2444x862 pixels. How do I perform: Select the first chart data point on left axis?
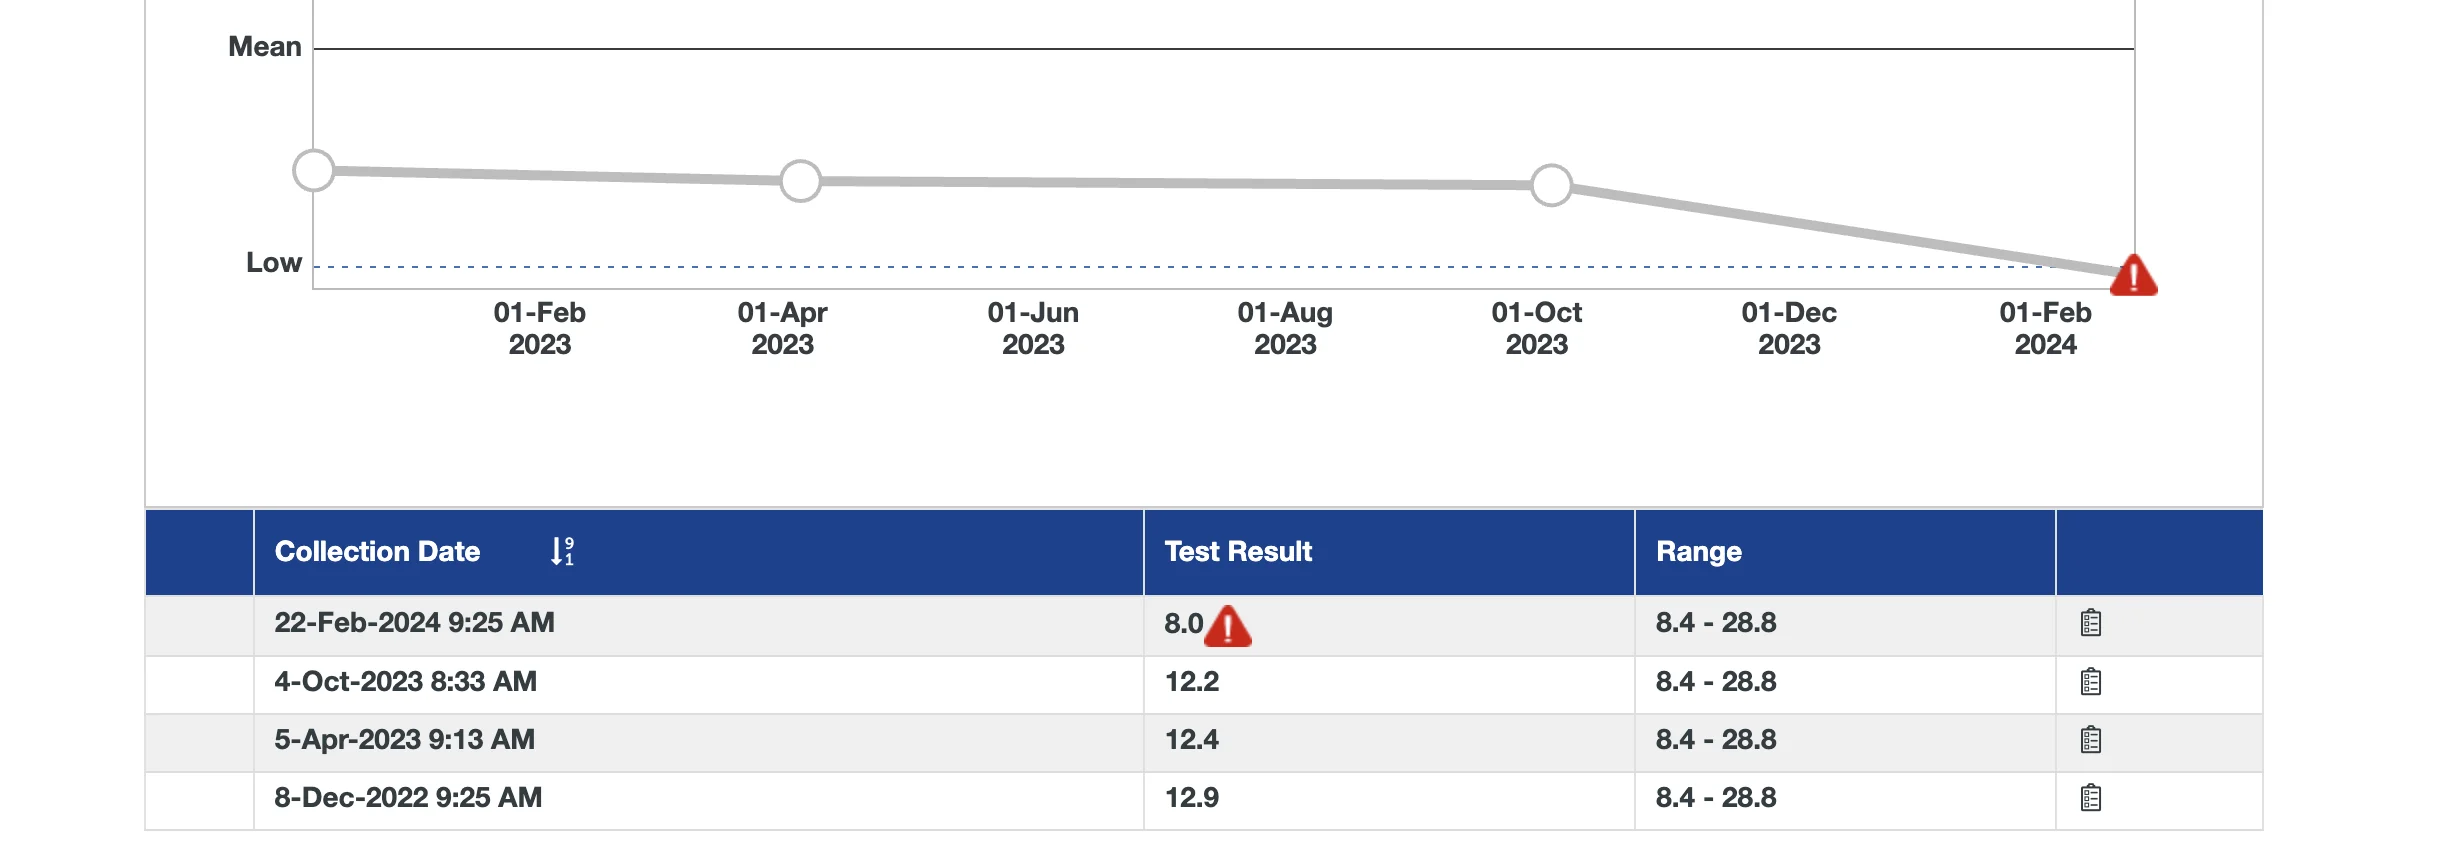point(314,170)
